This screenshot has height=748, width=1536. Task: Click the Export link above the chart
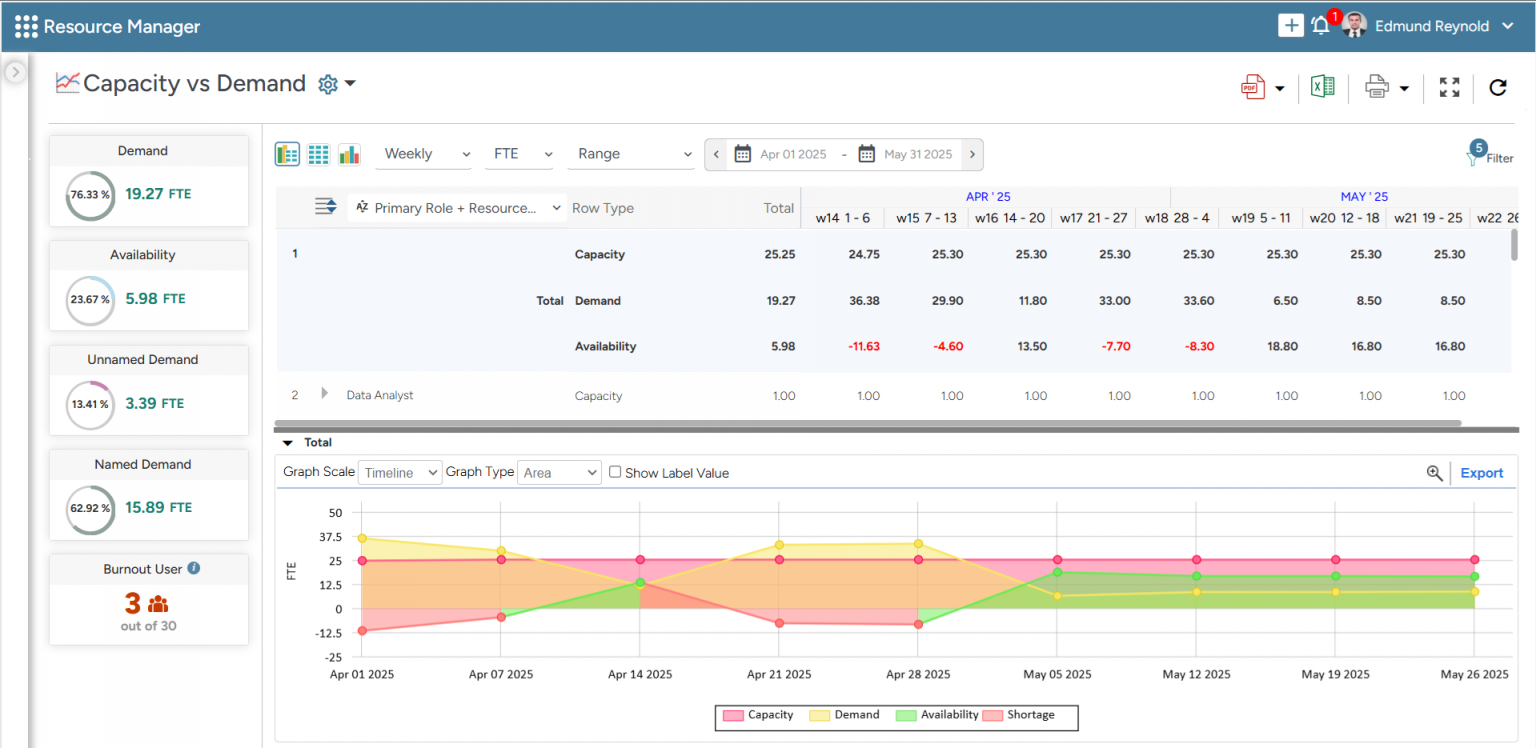[x=1481, y=472]
